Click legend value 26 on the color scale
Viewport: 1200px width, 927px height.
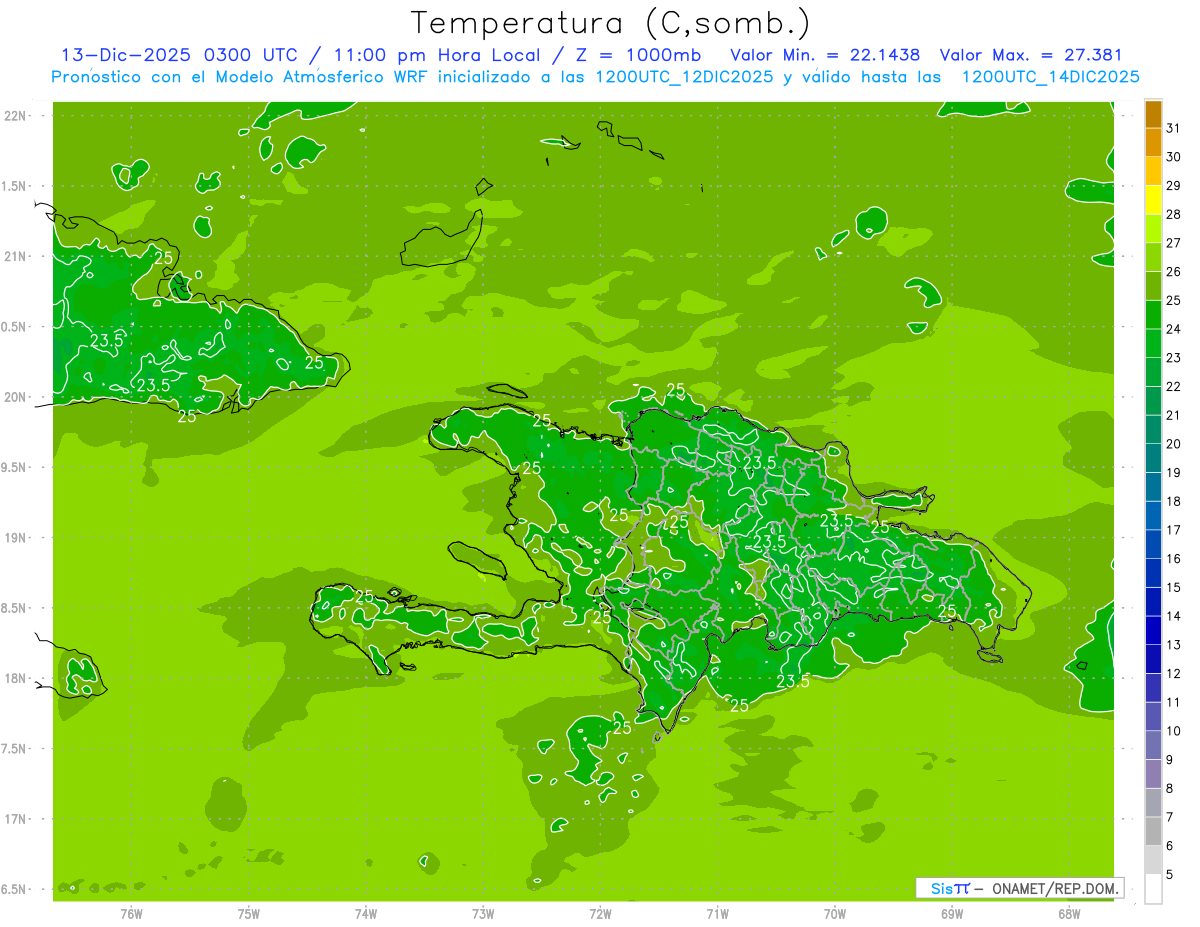[1173, 272]
